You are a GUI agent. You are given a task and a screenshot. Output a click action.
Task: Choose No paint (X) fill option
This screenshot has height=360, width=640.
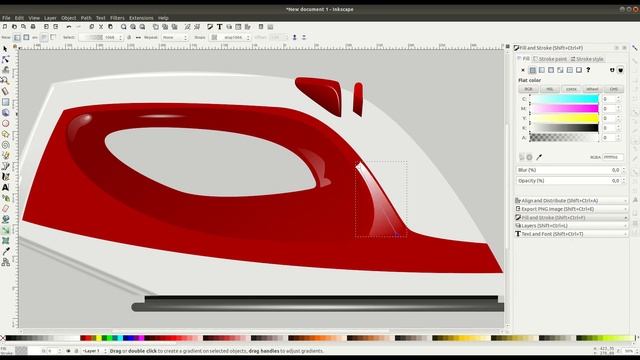(x=523, y=70)
